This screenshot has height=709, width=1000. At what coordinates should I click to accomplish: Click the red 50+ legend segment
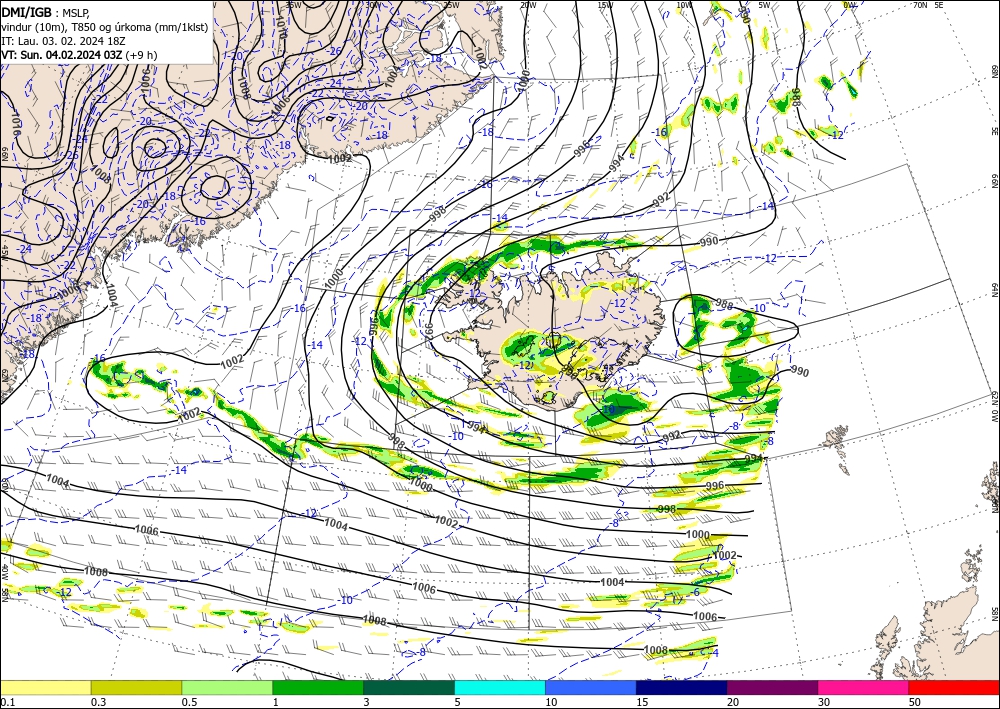[954, 687]
